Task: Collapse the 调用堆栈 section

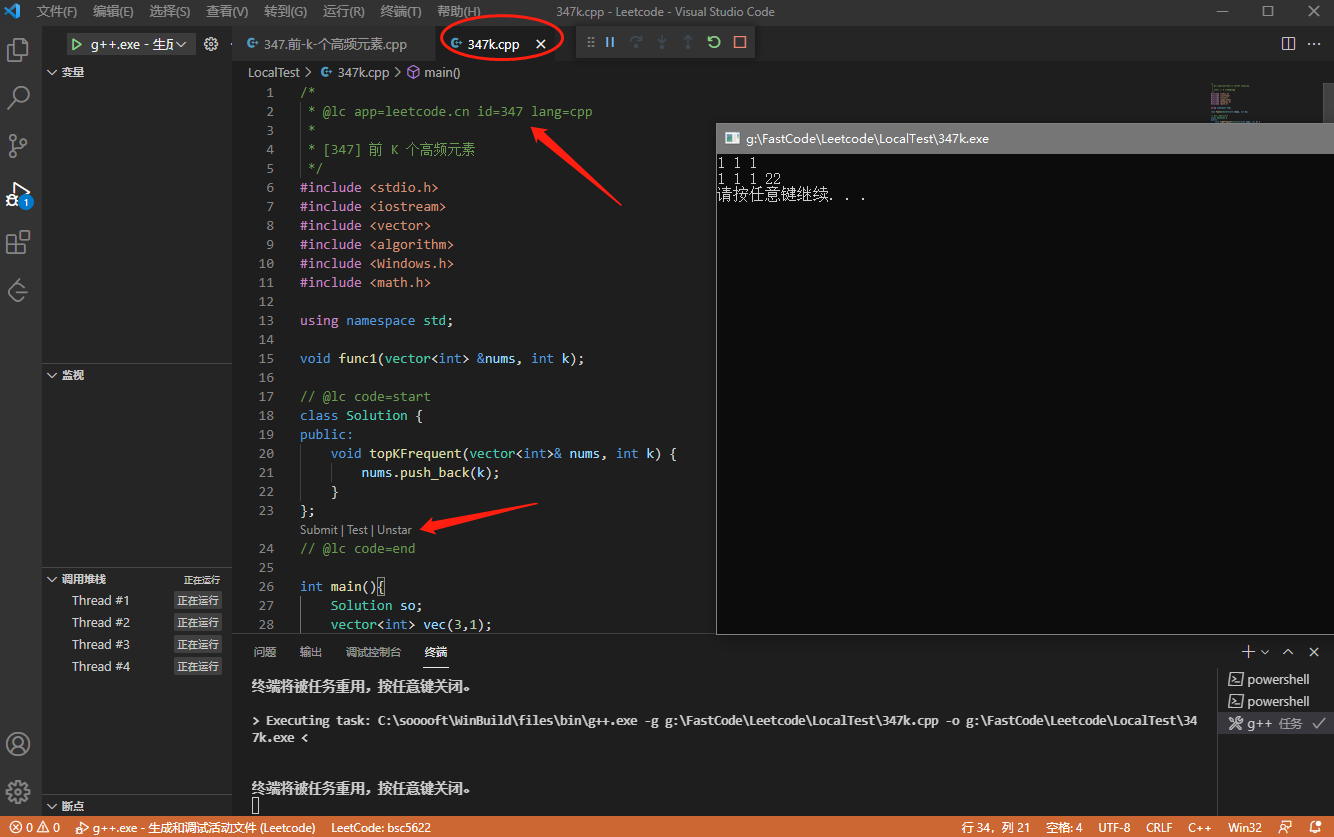Action: [137, 579]
